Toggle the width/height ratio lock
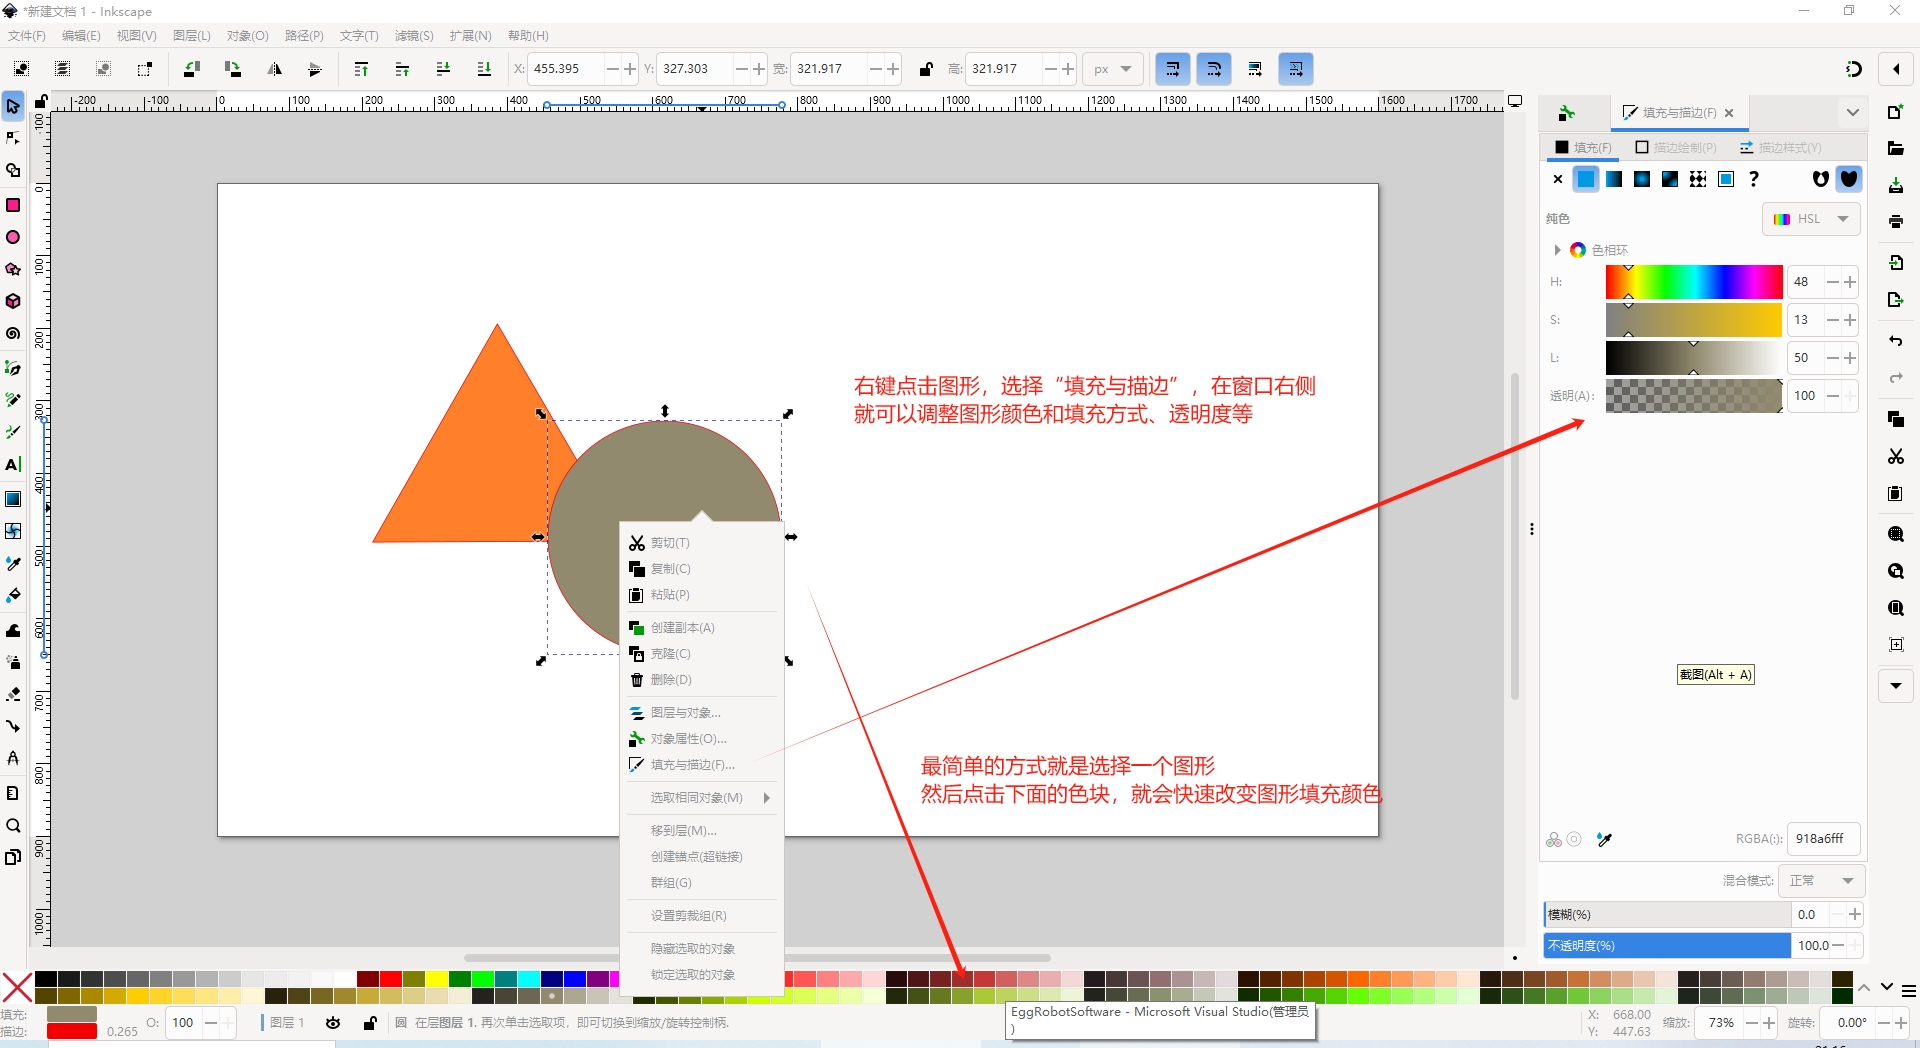 tap(926, 69)
